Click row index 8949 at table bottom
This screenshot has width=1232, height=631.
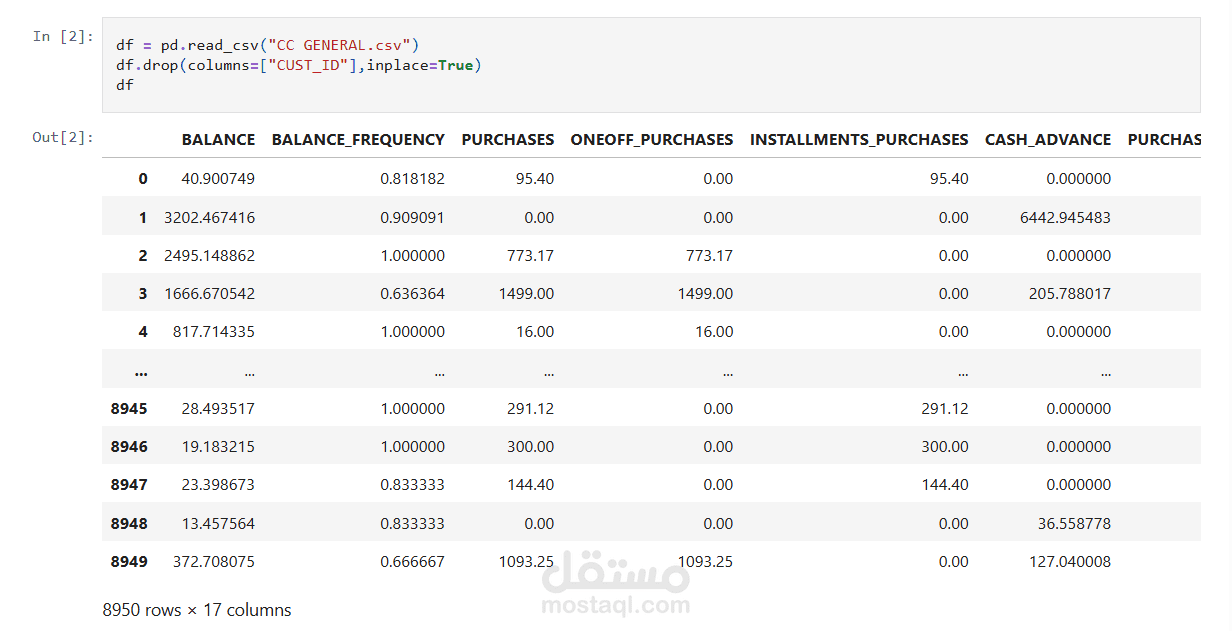click(129, 562)
